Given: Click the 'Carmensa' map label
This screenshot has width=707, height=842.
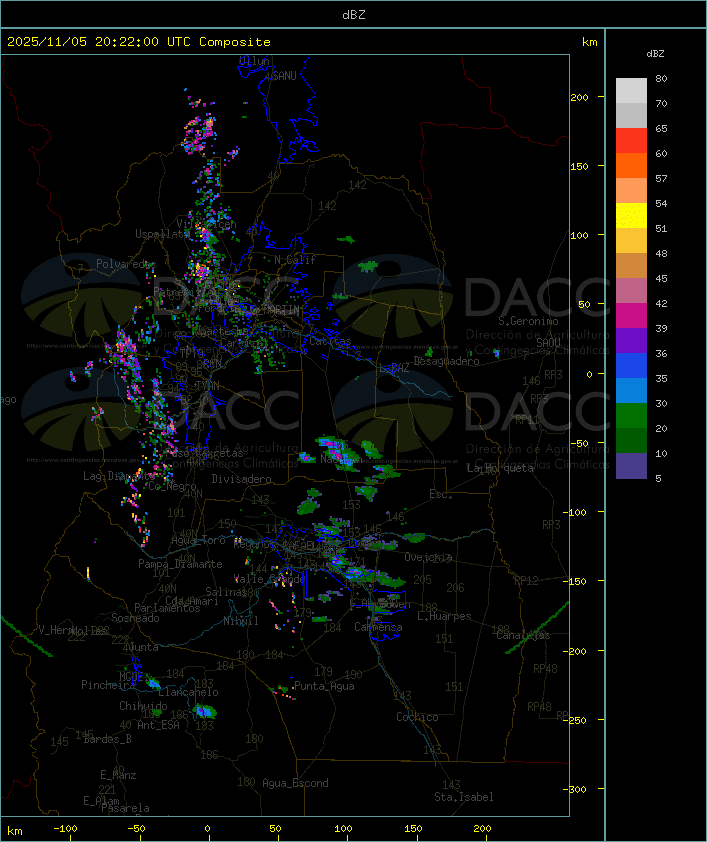Looking at the screenshot, I should [378, 627].
